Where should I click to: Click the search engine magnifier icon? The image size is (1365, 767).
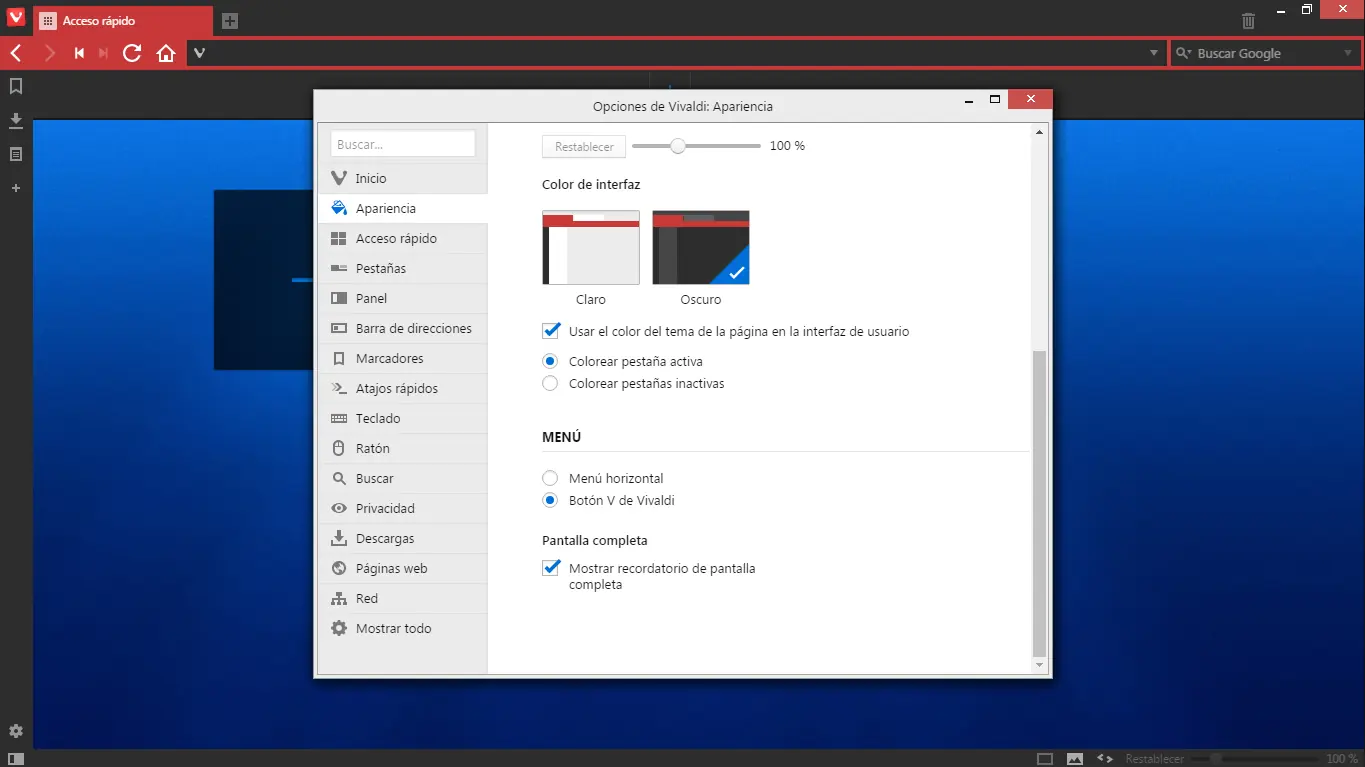[x=1183, y=53]
